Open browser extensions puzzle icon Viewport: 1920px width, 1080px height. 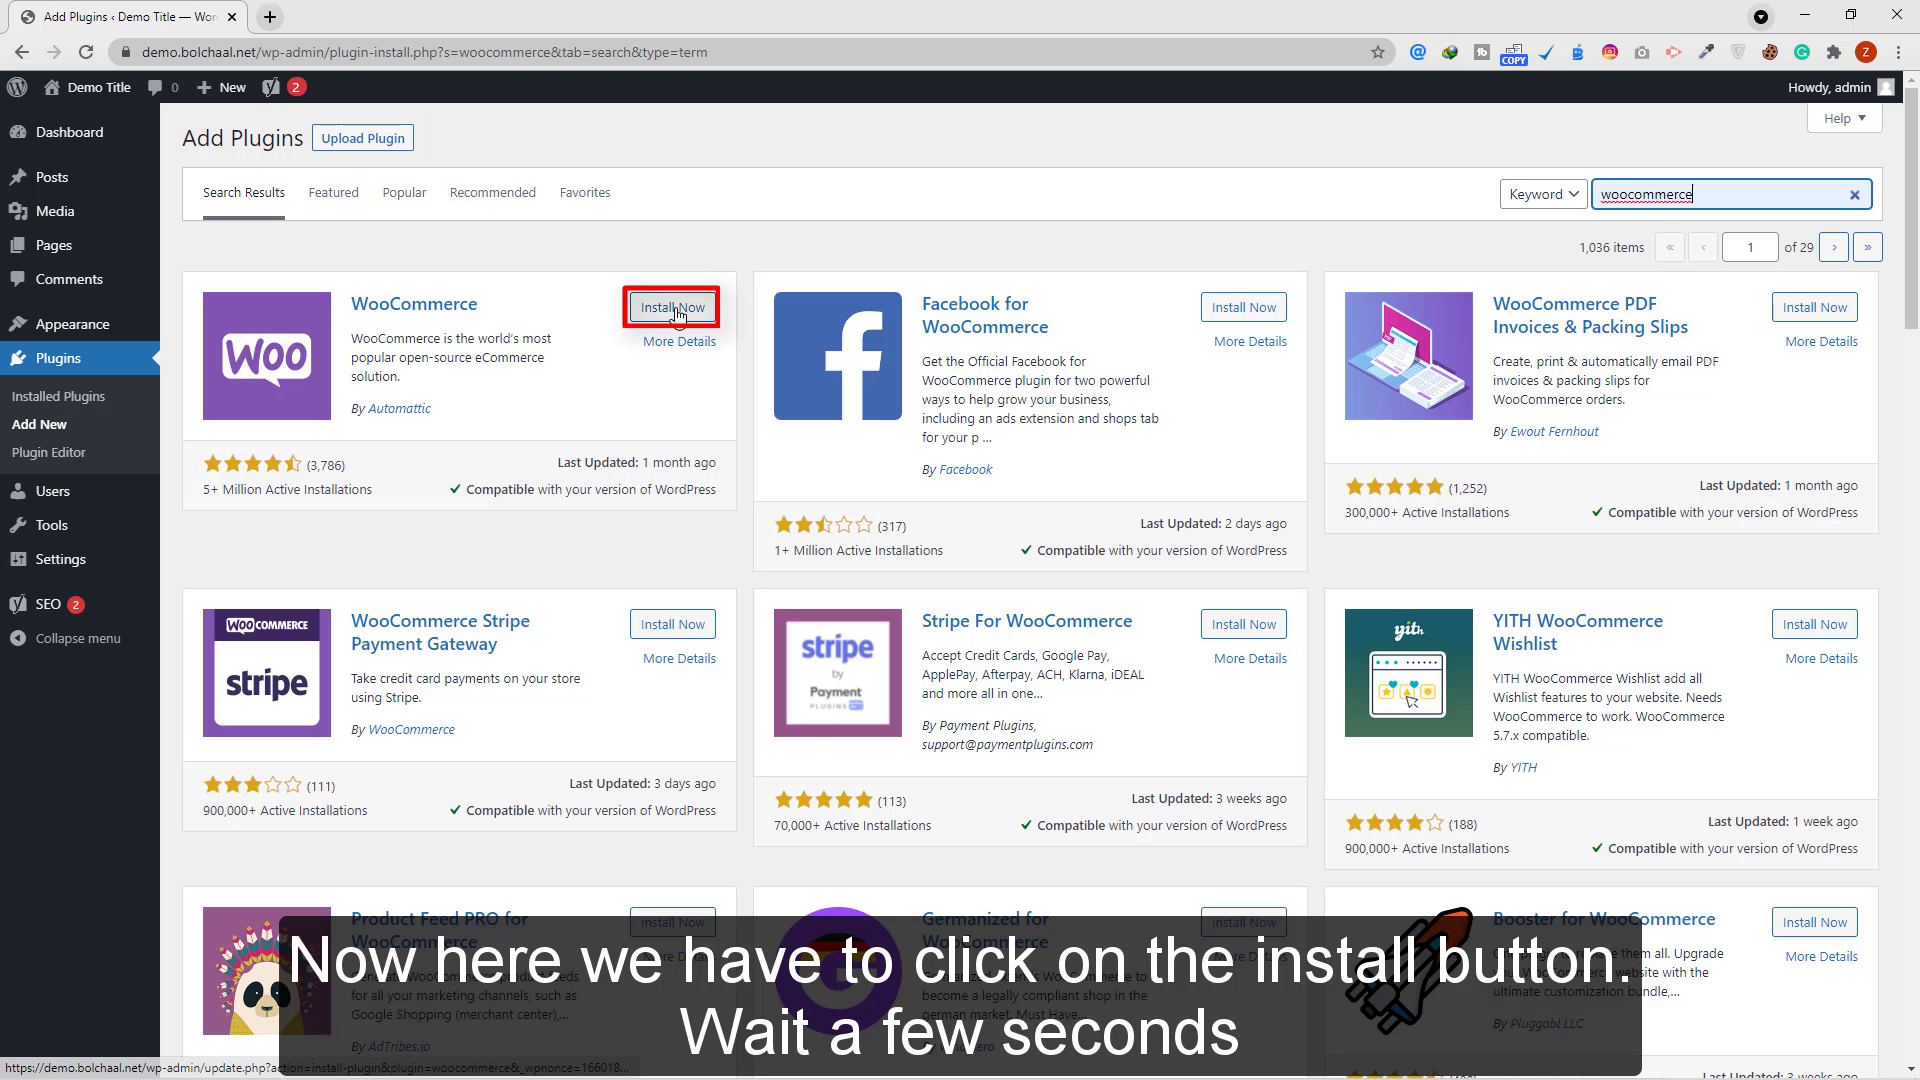click(1833, 52)
